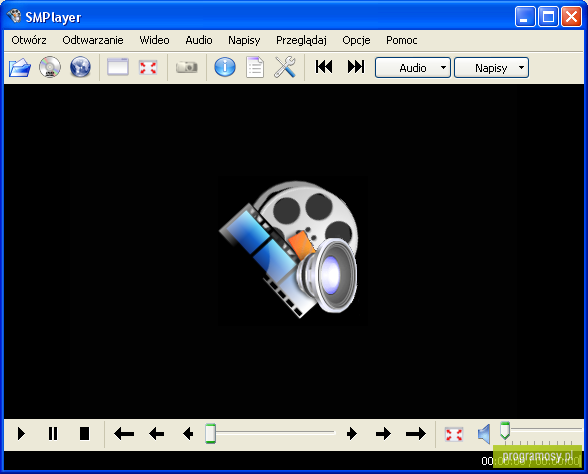Rewind with the medium left arrow

click(x=156, y=434)
